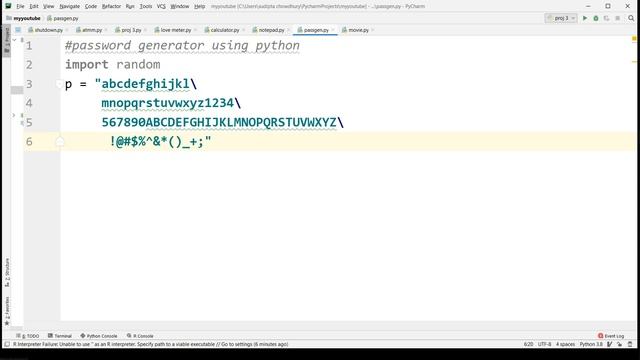Close the shutdown.py tab
This screenshot has height=360, width=640.
pyautogui.click(x=67, y=30)
